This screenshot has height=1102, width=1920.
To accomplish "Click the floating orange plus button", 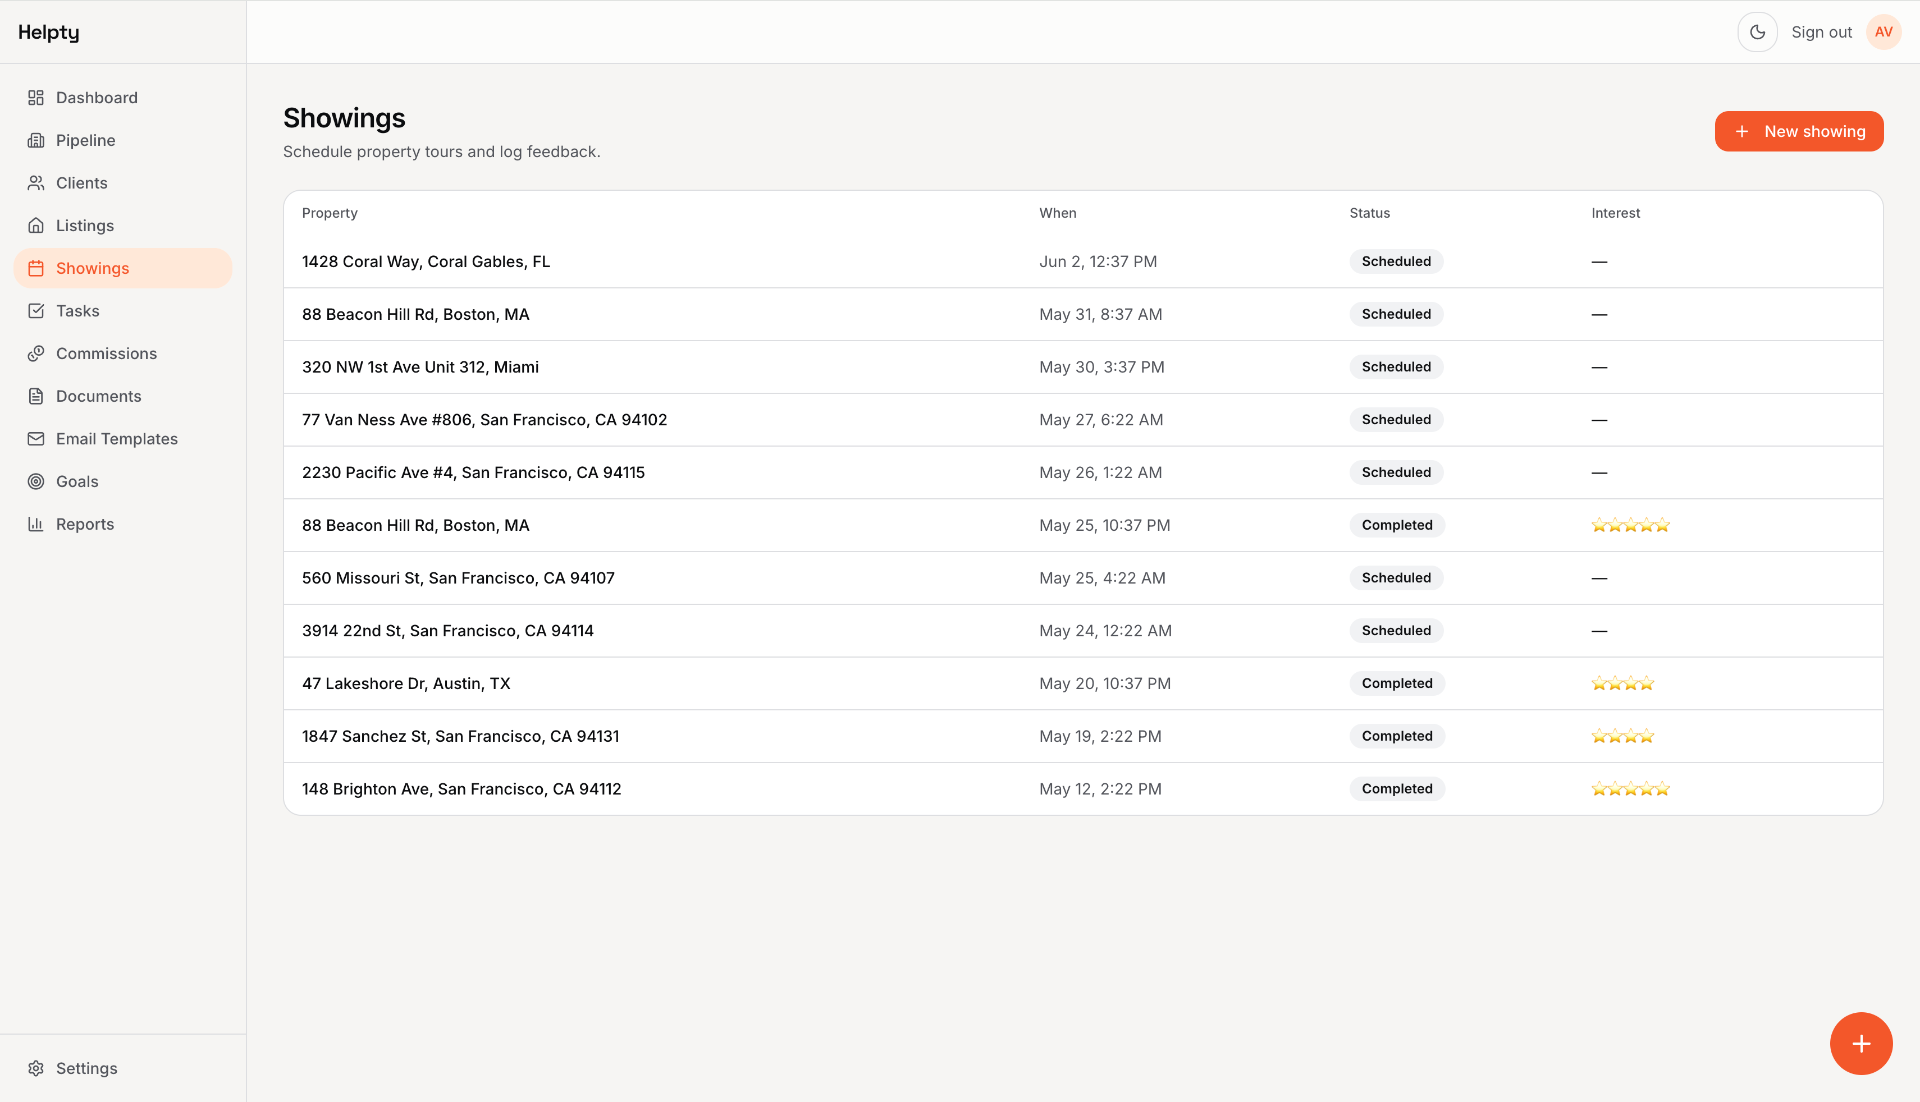I will click(x=1861, y=1044).
